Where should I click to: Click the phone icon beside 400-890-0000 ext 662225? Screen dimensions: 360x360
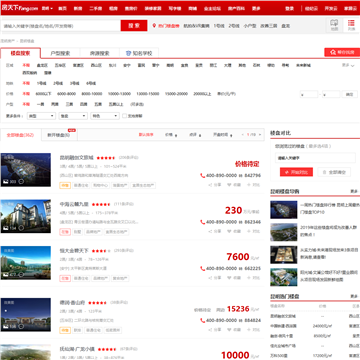point(202,269)
